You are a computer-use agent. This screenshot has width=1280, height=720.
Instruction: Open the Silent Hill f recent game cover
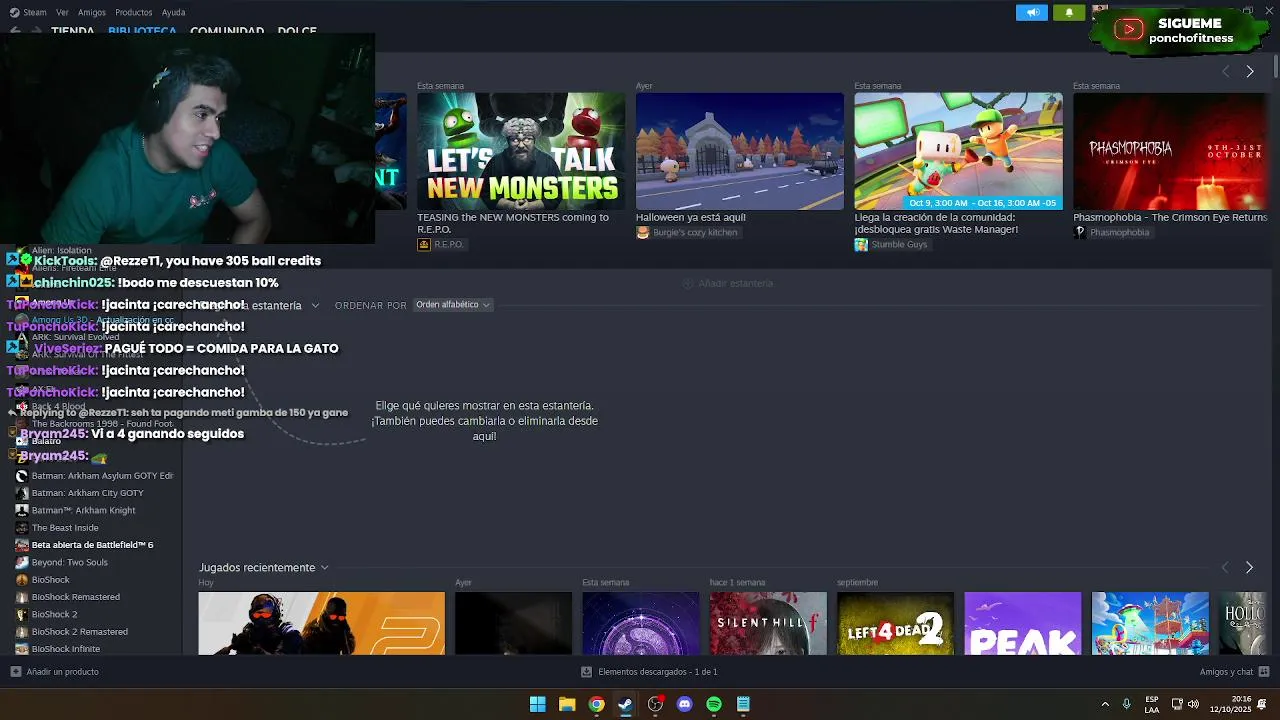[x=768, y=623]
